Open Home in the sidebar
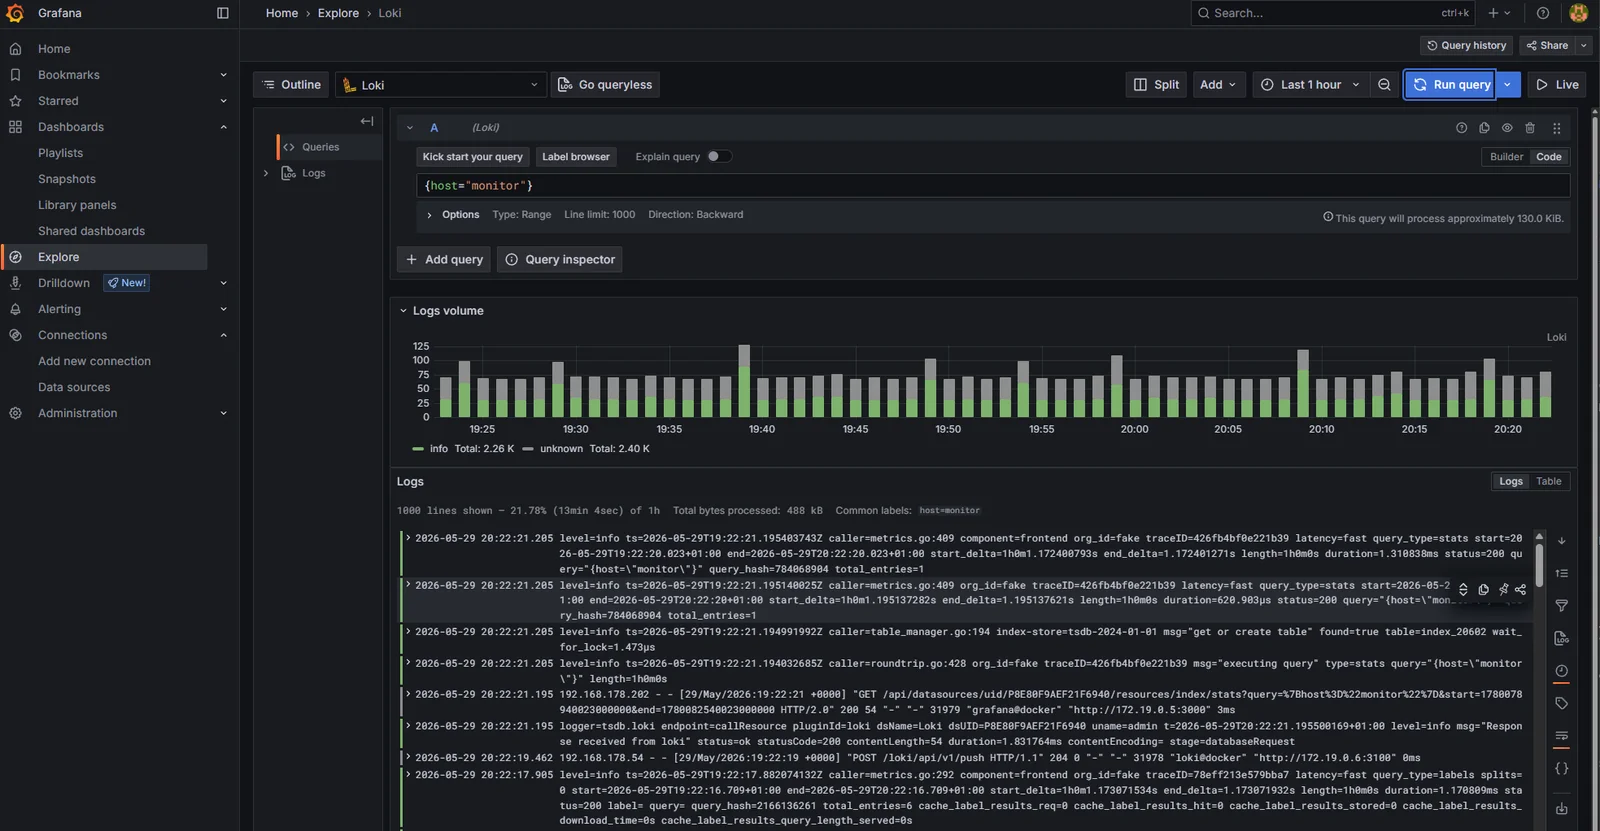Viewport: 1600px width, 831px height. click(54, 49)
